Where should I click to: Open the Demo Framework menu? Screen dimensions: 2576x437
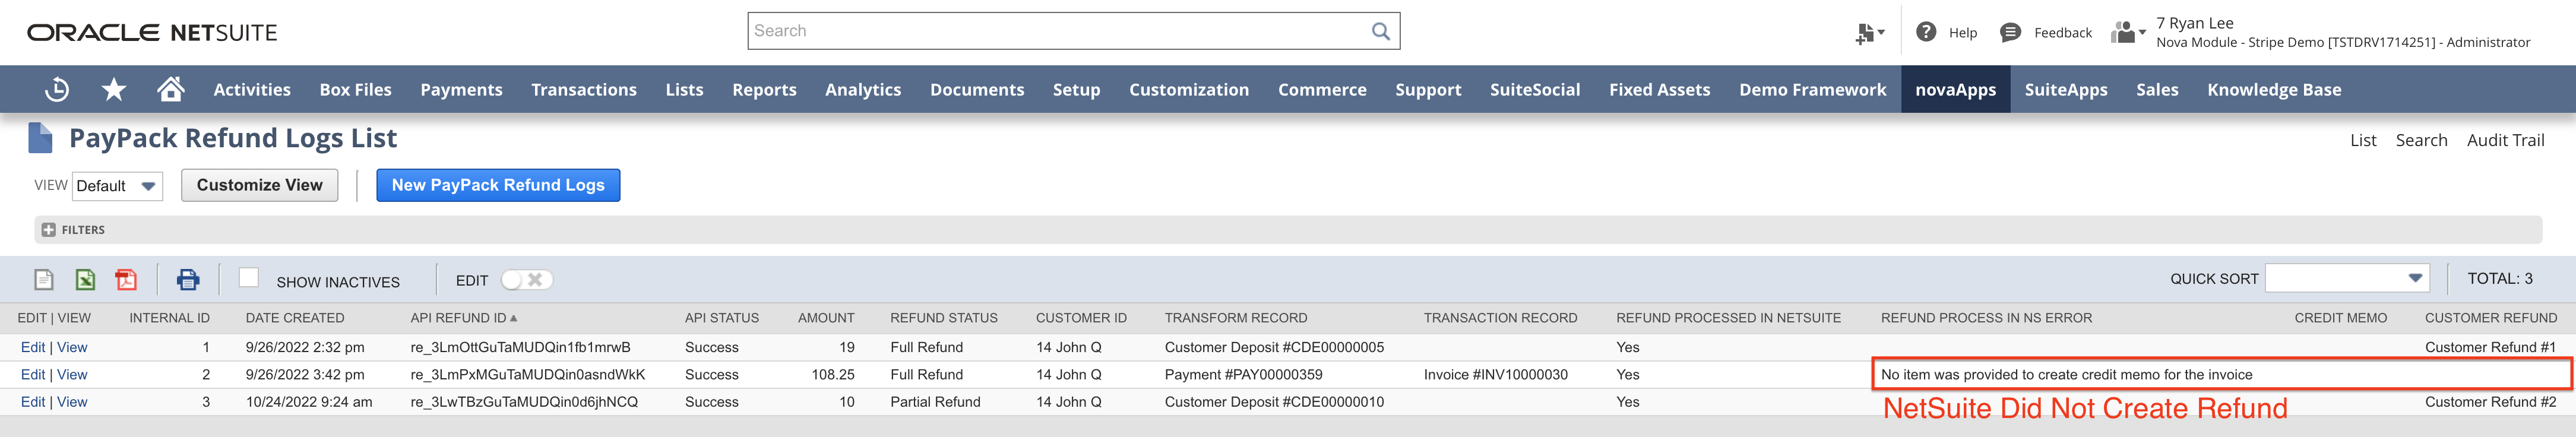pyautogui.click(x=1812, y=89)
